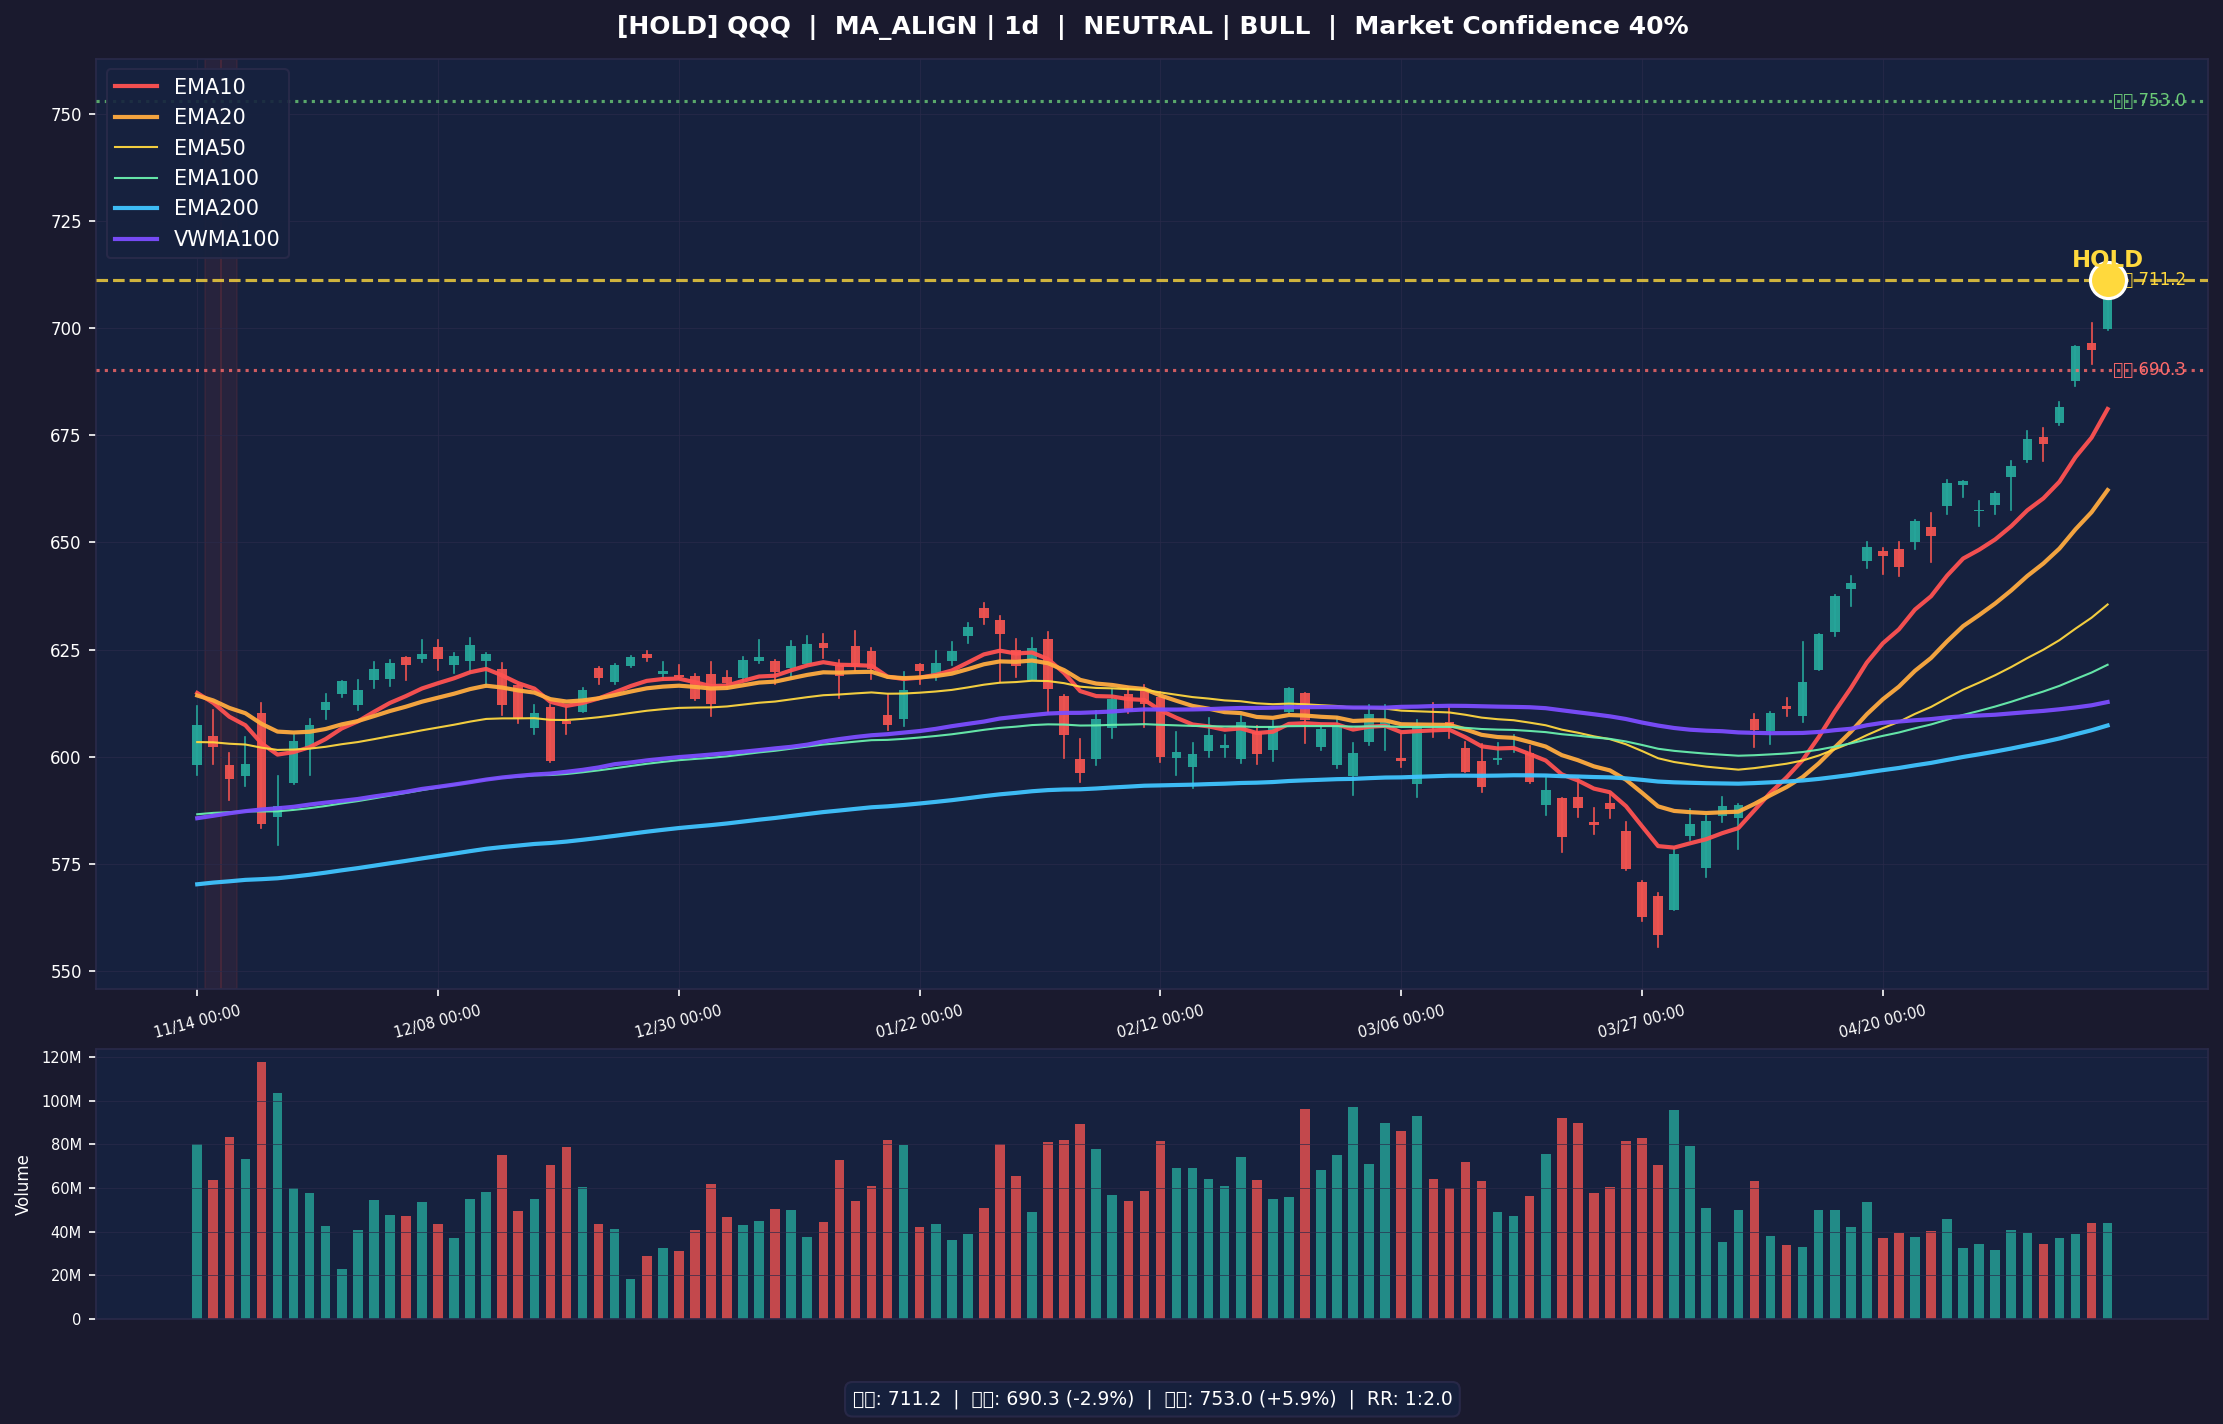Click the chart title beginning with [HOLD] QQQ
2223x1424 pixels.
tap(1152, 27)
